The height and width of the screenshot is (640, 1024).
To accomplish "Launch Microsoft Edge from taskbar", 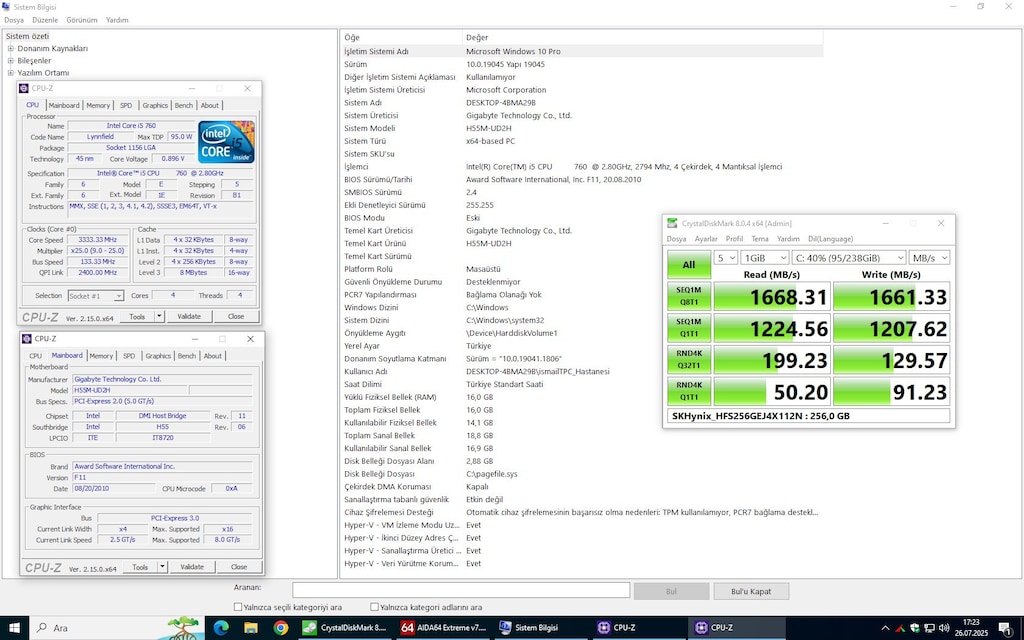I will pyautogui.click(x=221, y=628).
